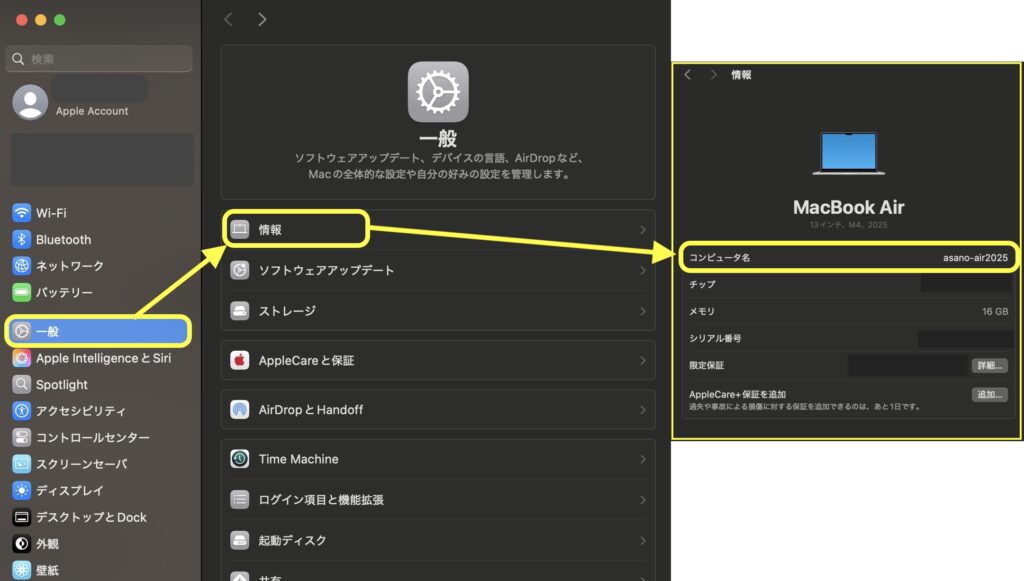1024x581 pixels.
Task: Select the ネットワーク globe icon
Action: tap(22, 266)
